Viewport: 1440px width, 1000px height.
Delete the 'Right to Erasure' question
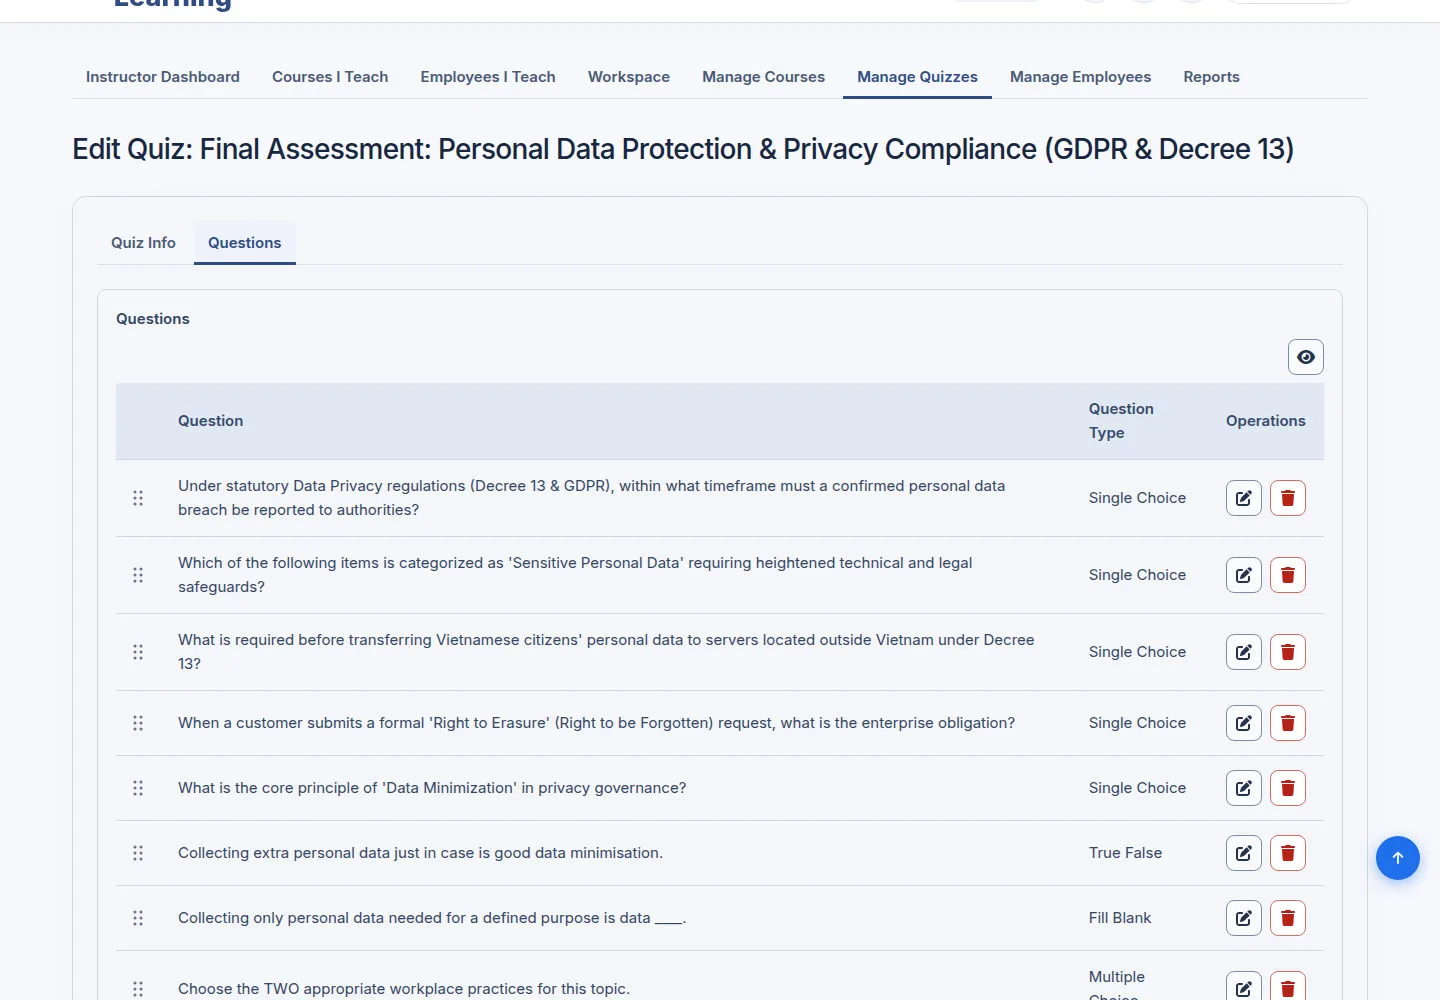coord(1288,723)
